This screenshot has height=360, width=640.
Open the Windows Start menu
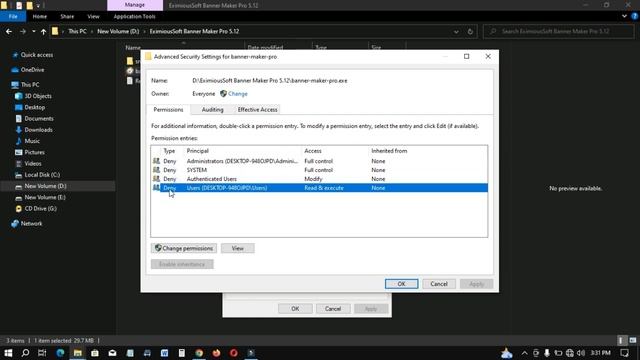click(x=8, y=353)
